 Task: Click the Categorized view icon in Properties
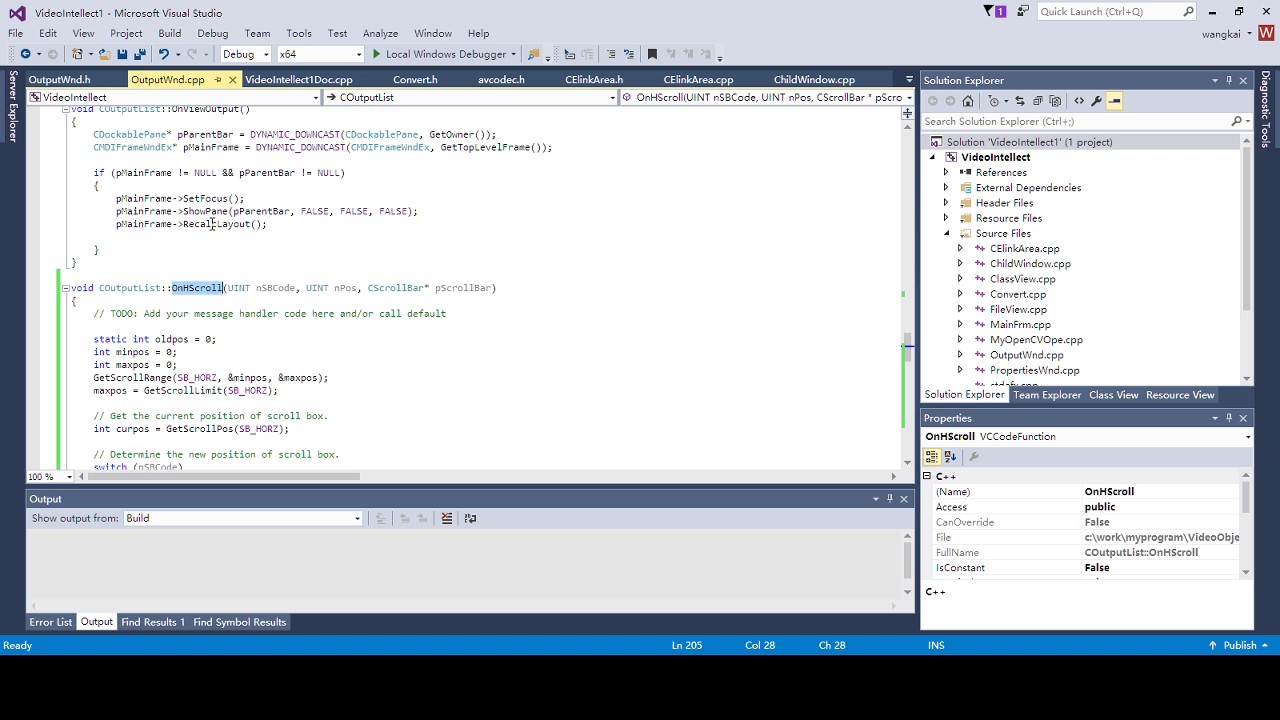932,456
